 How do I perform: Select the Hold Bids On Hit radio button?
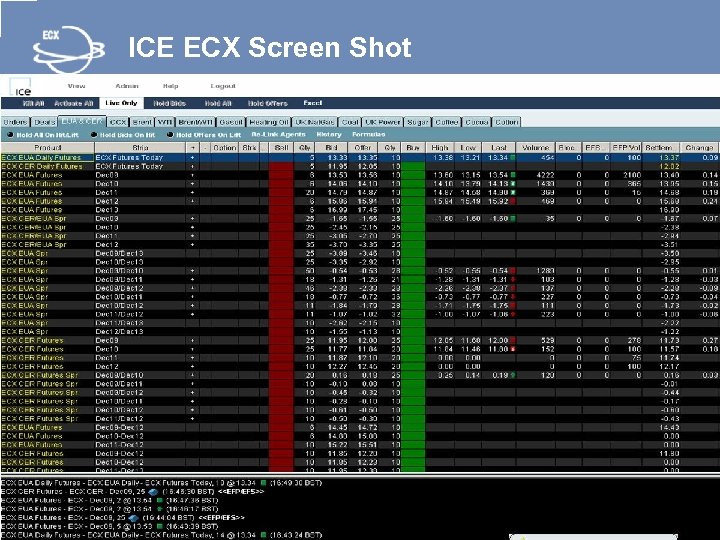click(x=94, y=135)
